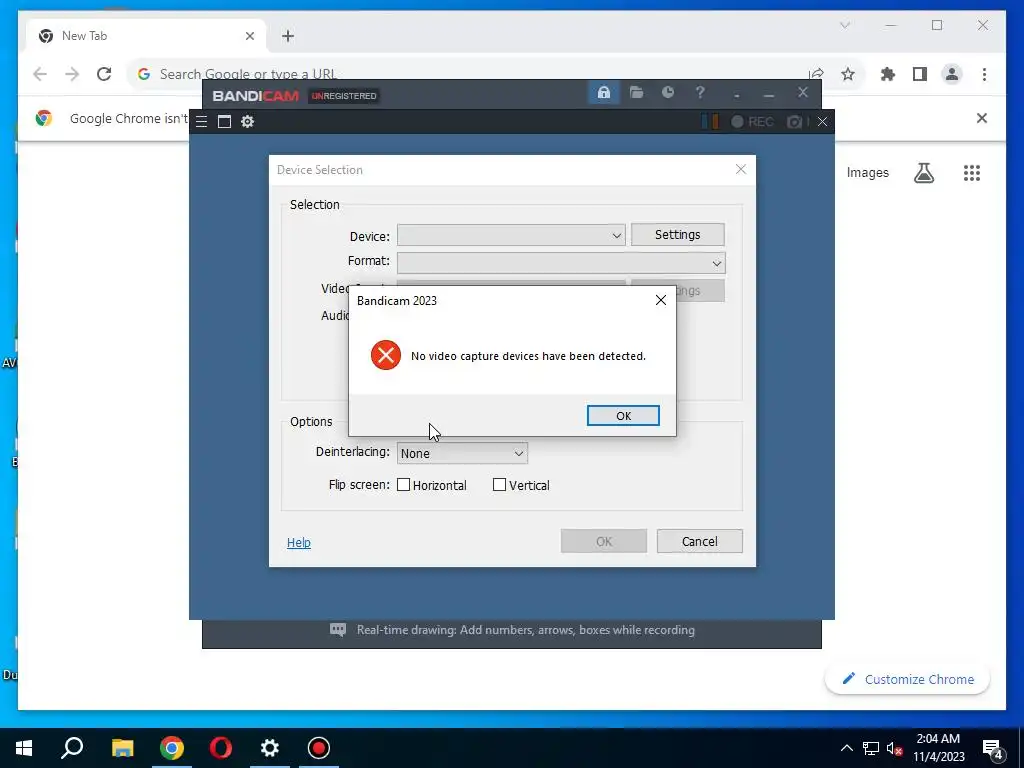Open the Chrome three-dot menu
Screen dimensions: 1024x768
click(984, 74)
